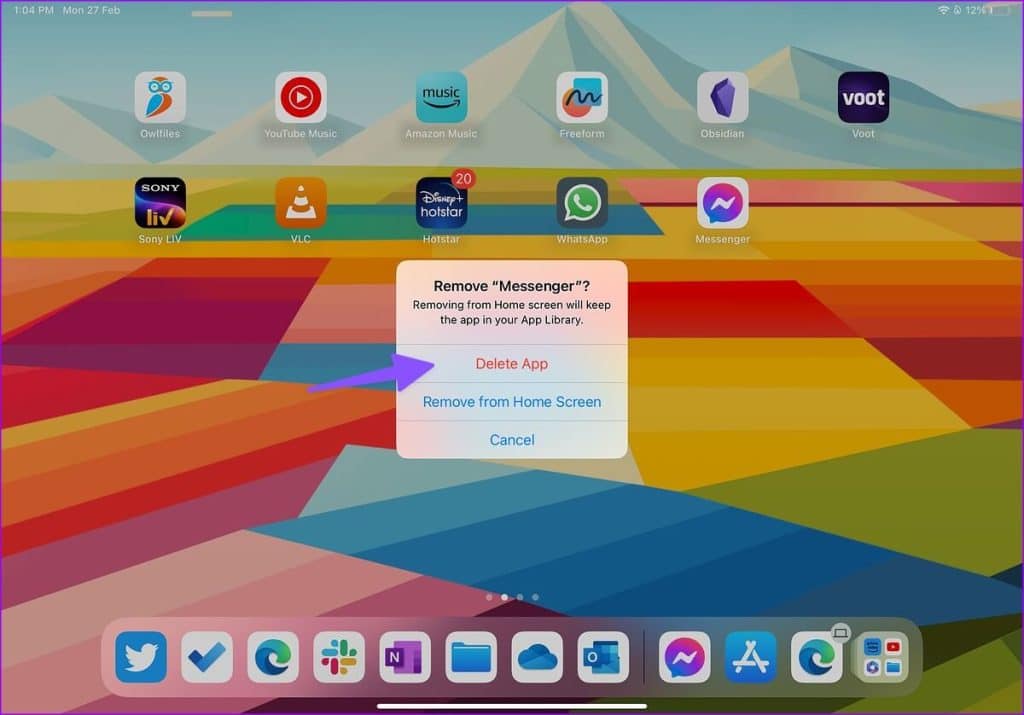Screen dimensions: 1024x715
Task: Open the Voot streaming app
Action: pyautogui.click(x=862, y=96)
